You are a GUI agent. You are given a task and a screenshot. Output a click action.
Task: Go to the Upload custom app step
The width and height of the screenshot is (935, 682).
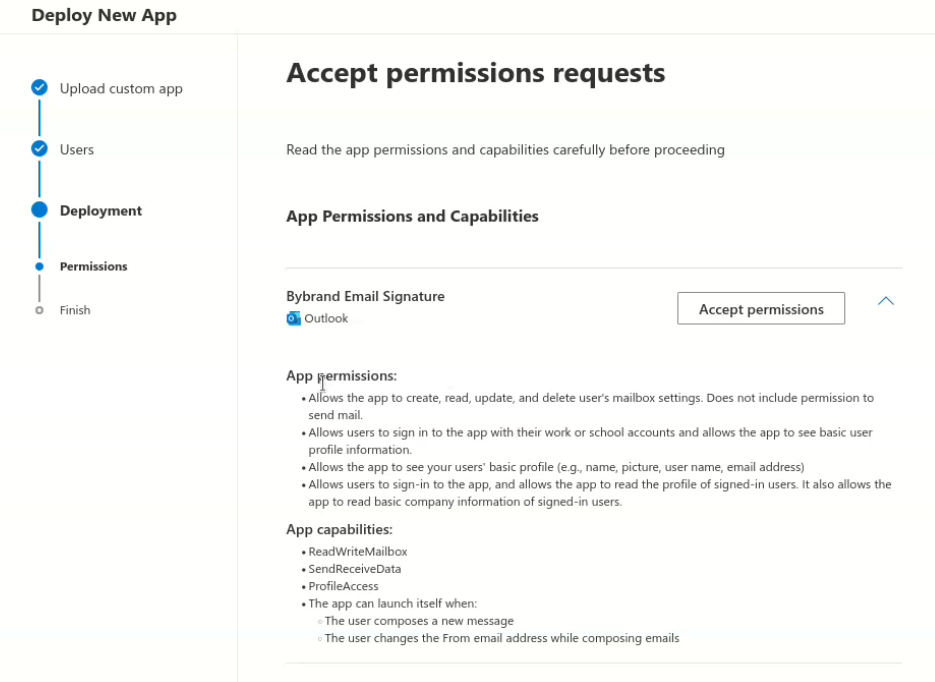pos(121,89)
